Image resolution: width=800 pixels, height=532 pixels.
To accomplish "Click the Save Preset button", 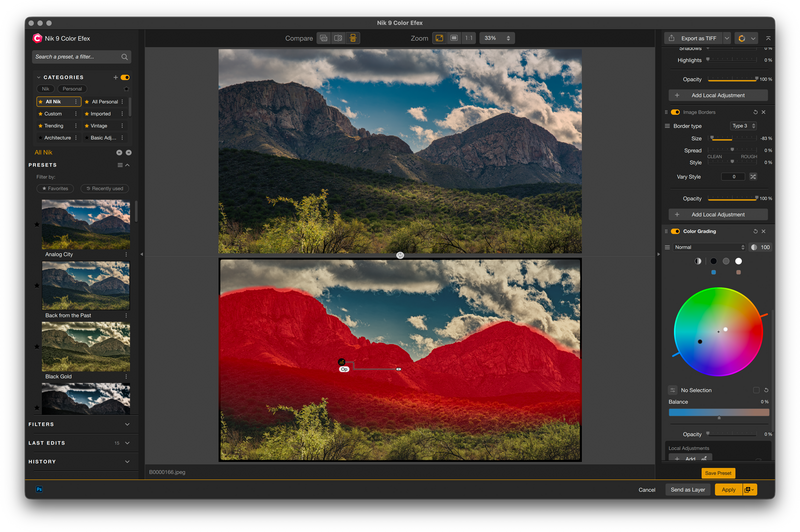I will (x=718, y=473).
